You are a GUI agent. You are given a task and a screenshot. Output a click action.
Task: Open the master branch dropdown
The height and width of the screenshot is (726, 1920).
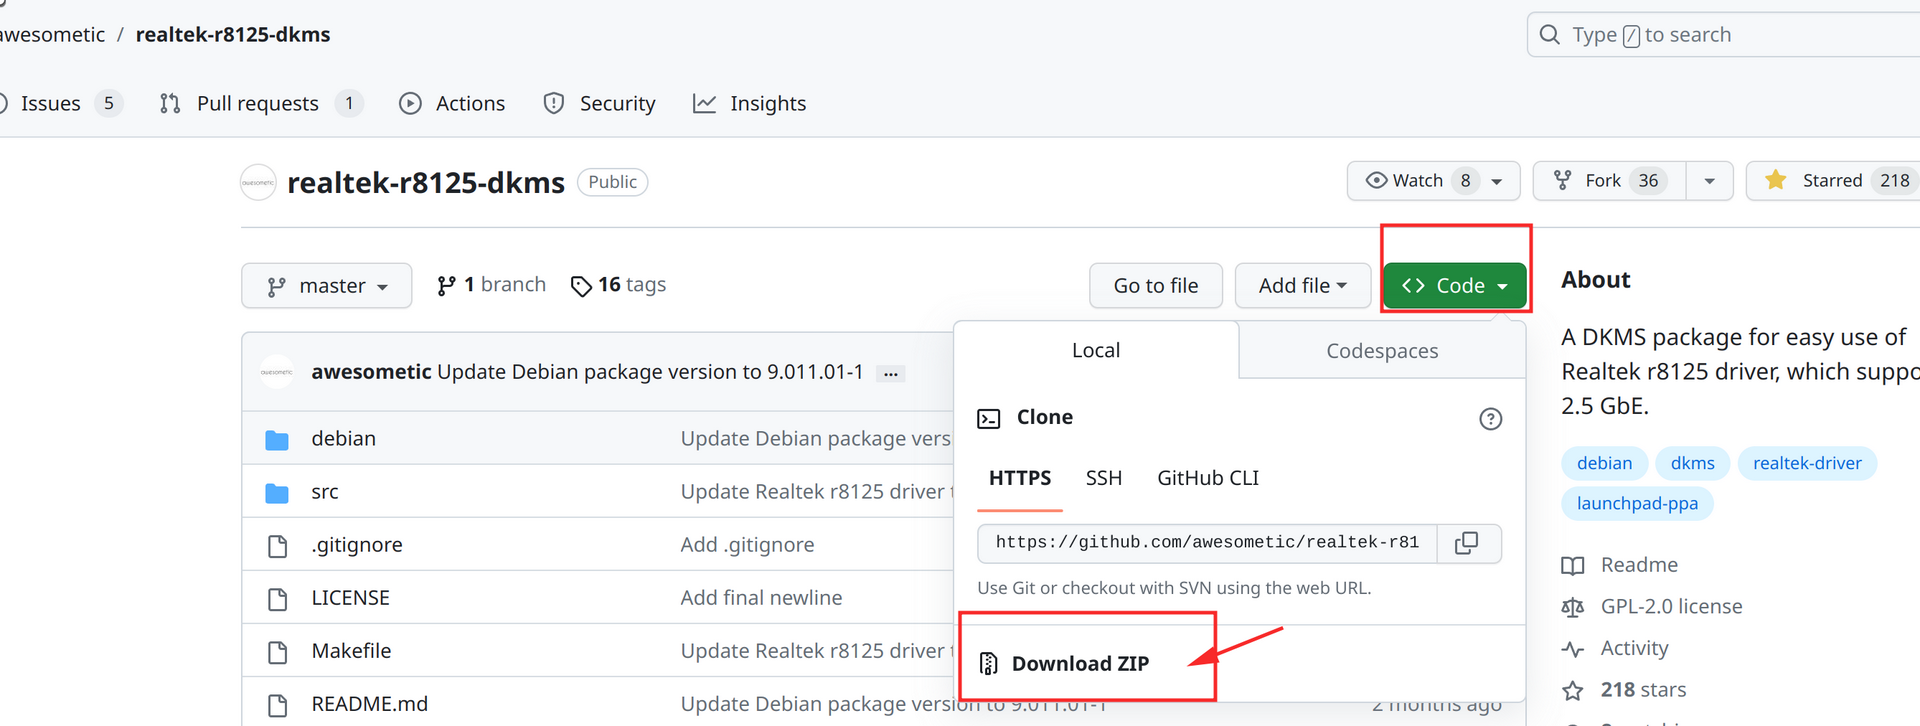pyautogui.click(x=327, y=286)
